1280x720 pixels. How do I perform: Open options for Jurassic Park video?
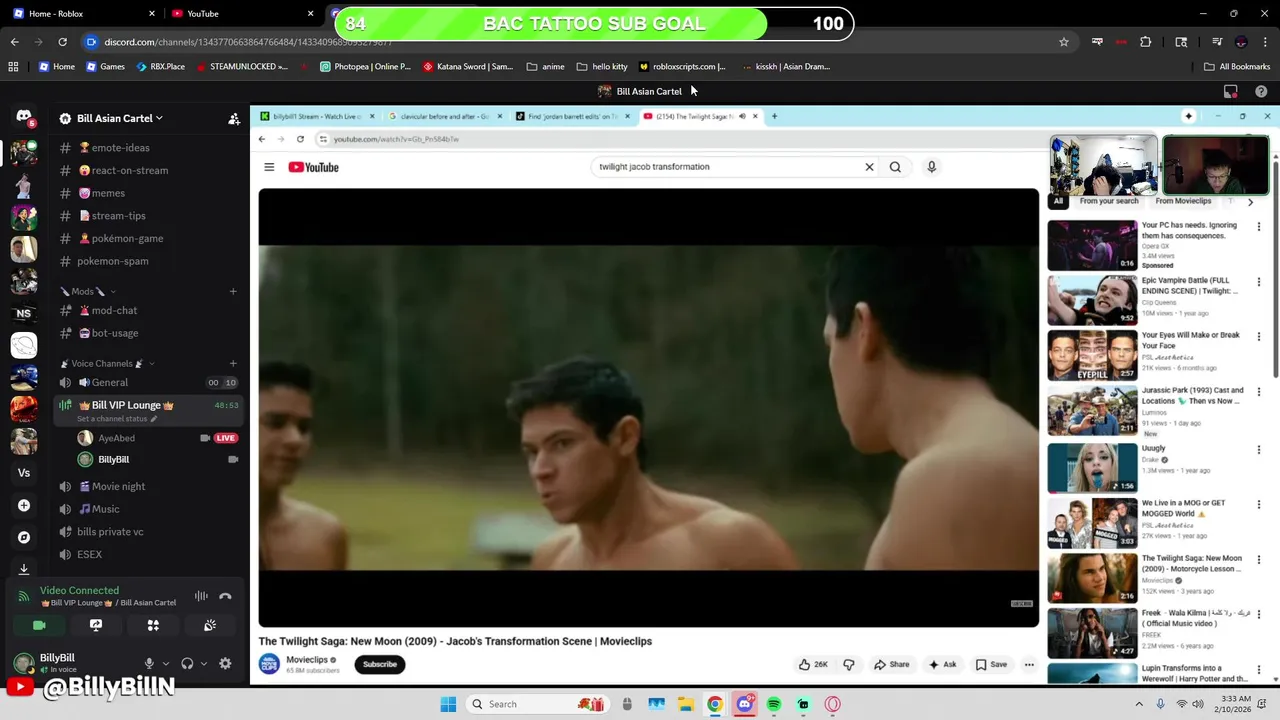point(1259,392)
